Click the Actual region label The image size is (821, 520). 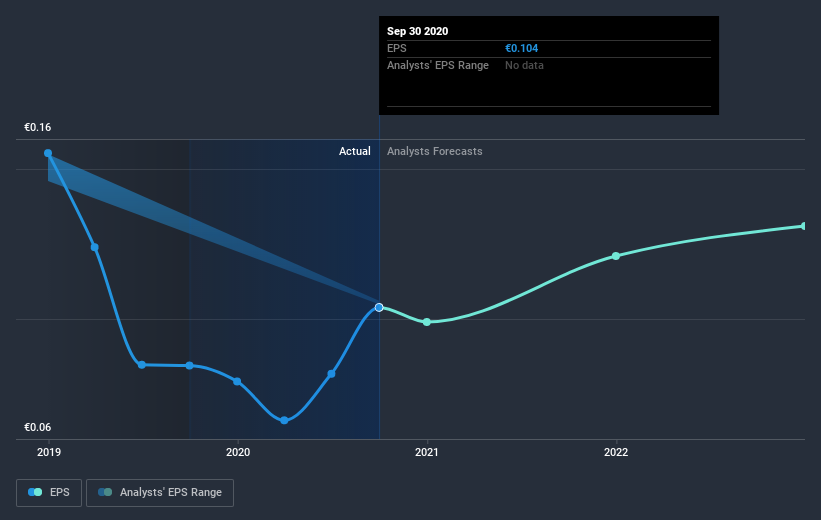point(354,151)
